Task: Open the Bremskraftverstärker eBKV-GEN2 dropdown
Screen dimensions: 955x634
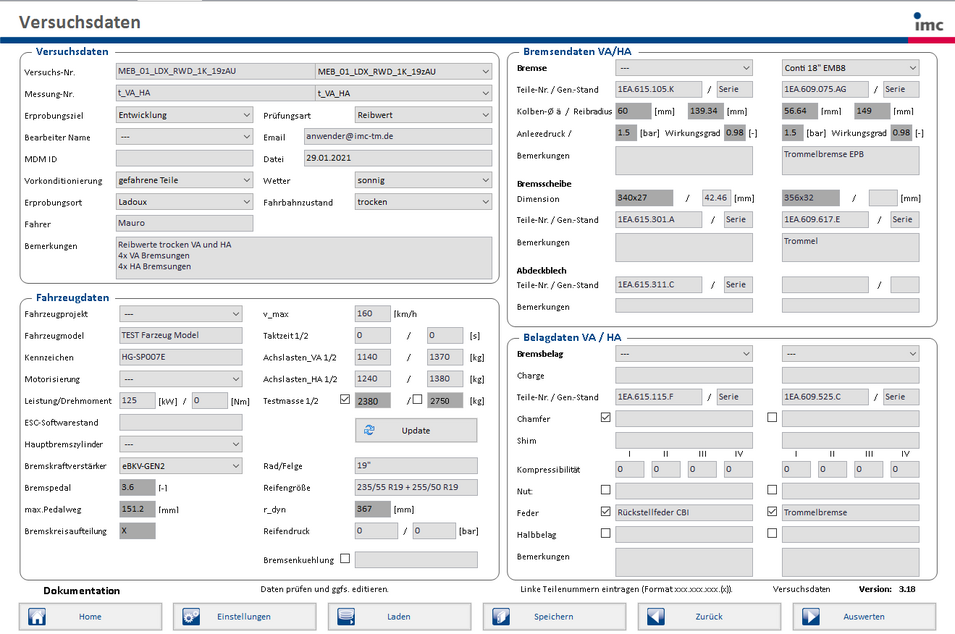Action: click(235, 466)
